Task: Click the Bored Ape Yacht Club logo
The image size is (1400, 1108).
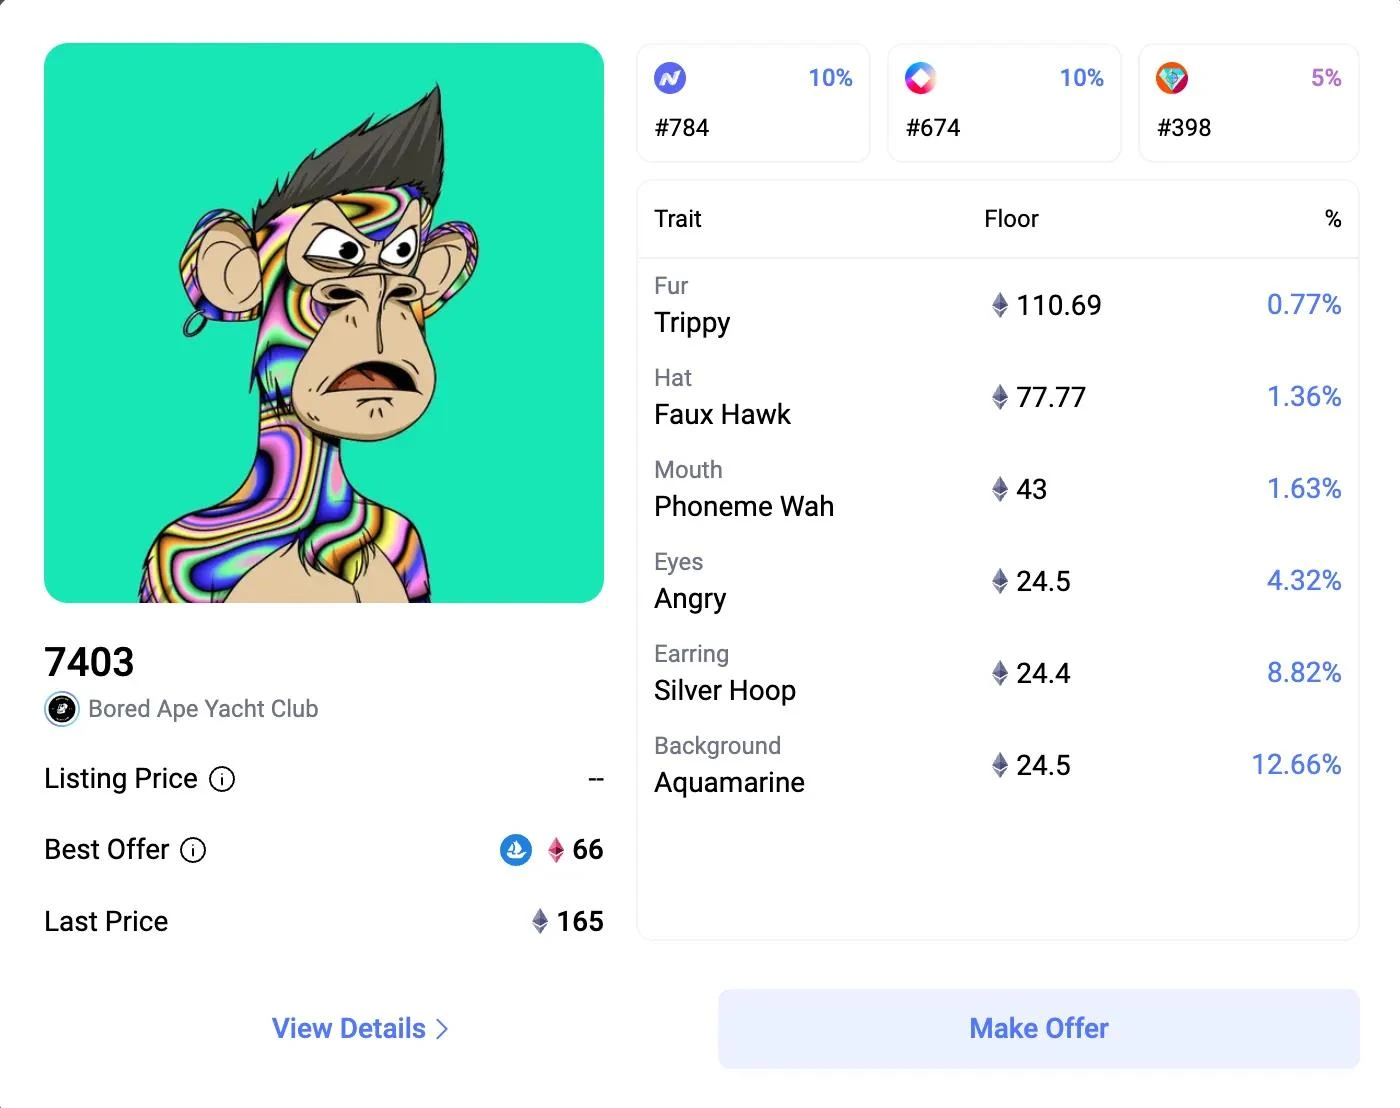Action: (62, 709)
